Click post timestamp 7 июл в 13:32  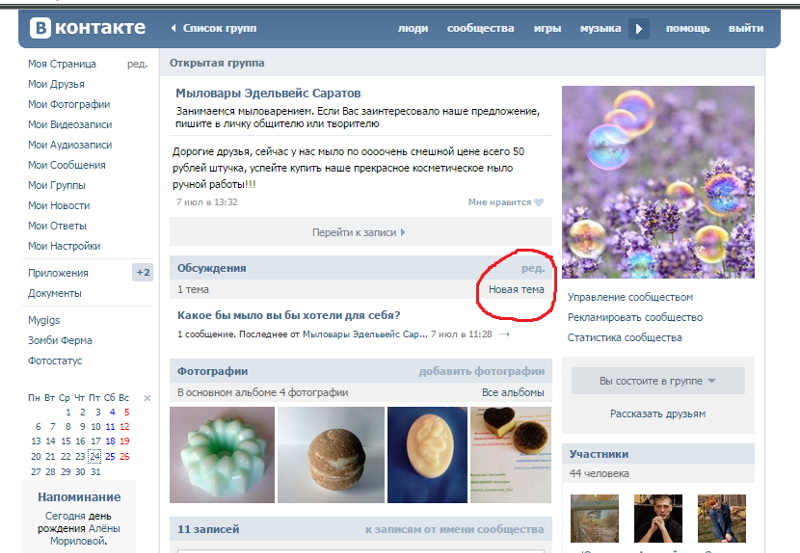point(207,203)
